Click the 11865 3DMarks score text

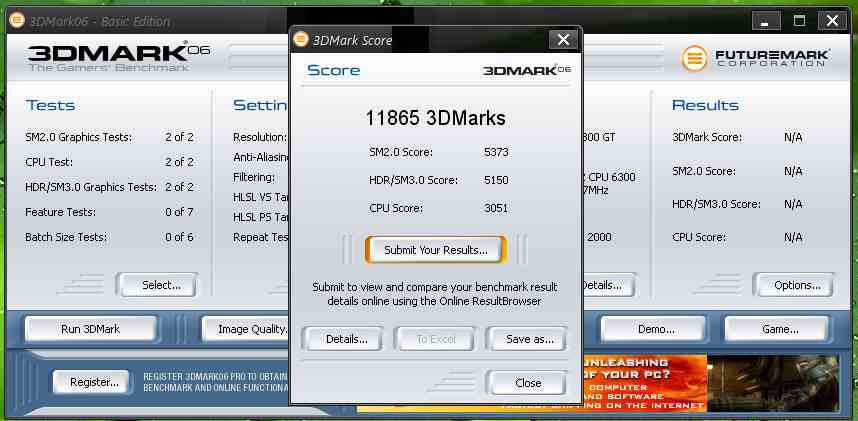pyautogui.click(x=436, y=118)
